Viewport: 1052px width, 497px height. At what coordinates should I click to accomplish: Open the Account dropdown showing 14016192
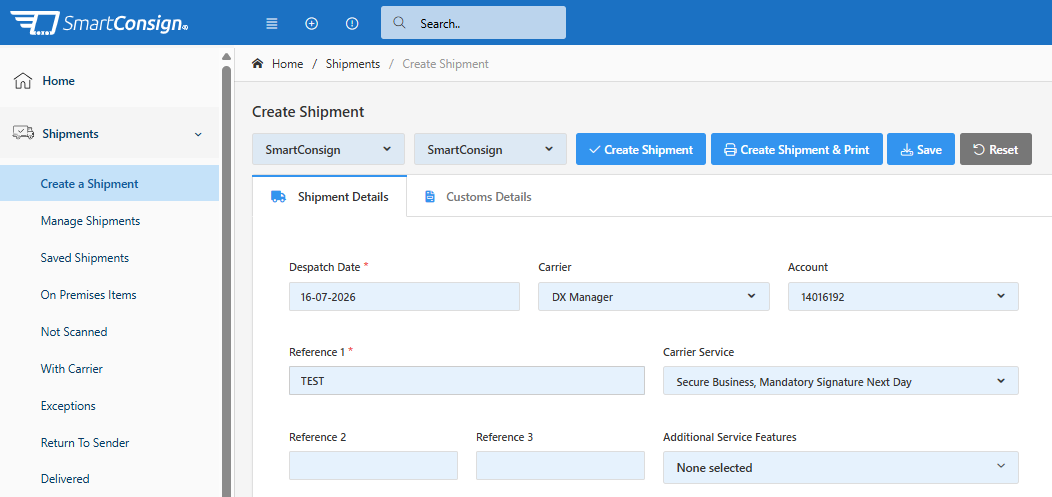click(903, 296)
